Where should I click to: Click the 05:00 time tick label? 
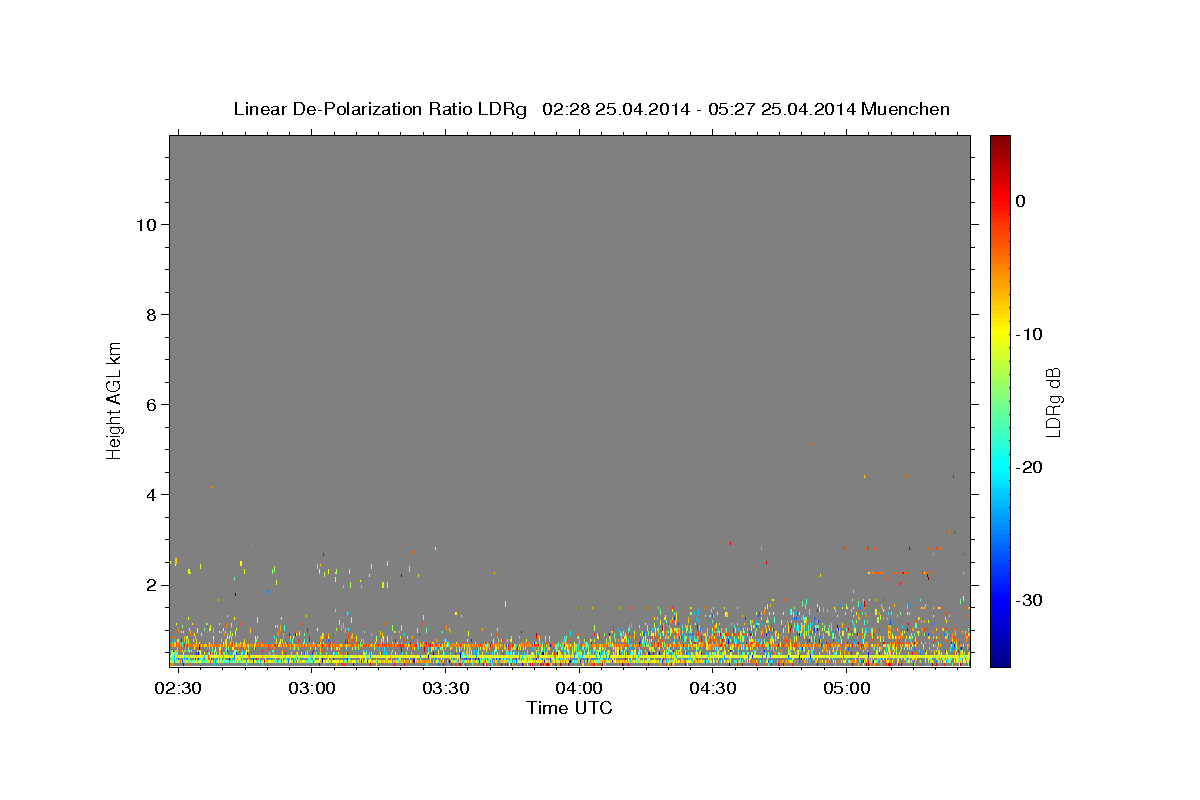coord(847,689)
